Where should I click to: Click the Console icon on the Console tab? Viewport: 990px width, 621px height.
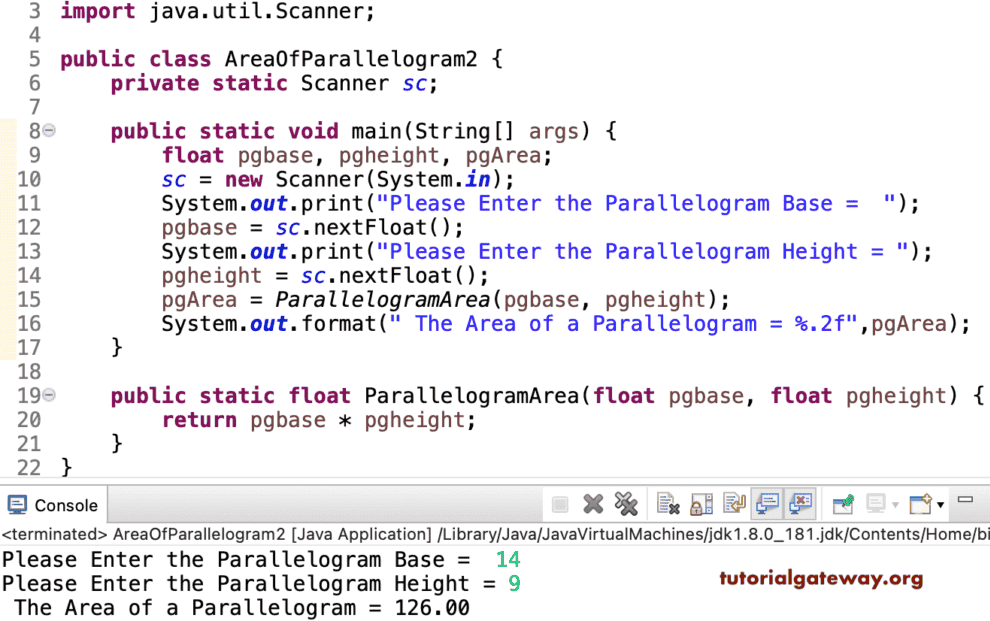click(x=19, y=505)
